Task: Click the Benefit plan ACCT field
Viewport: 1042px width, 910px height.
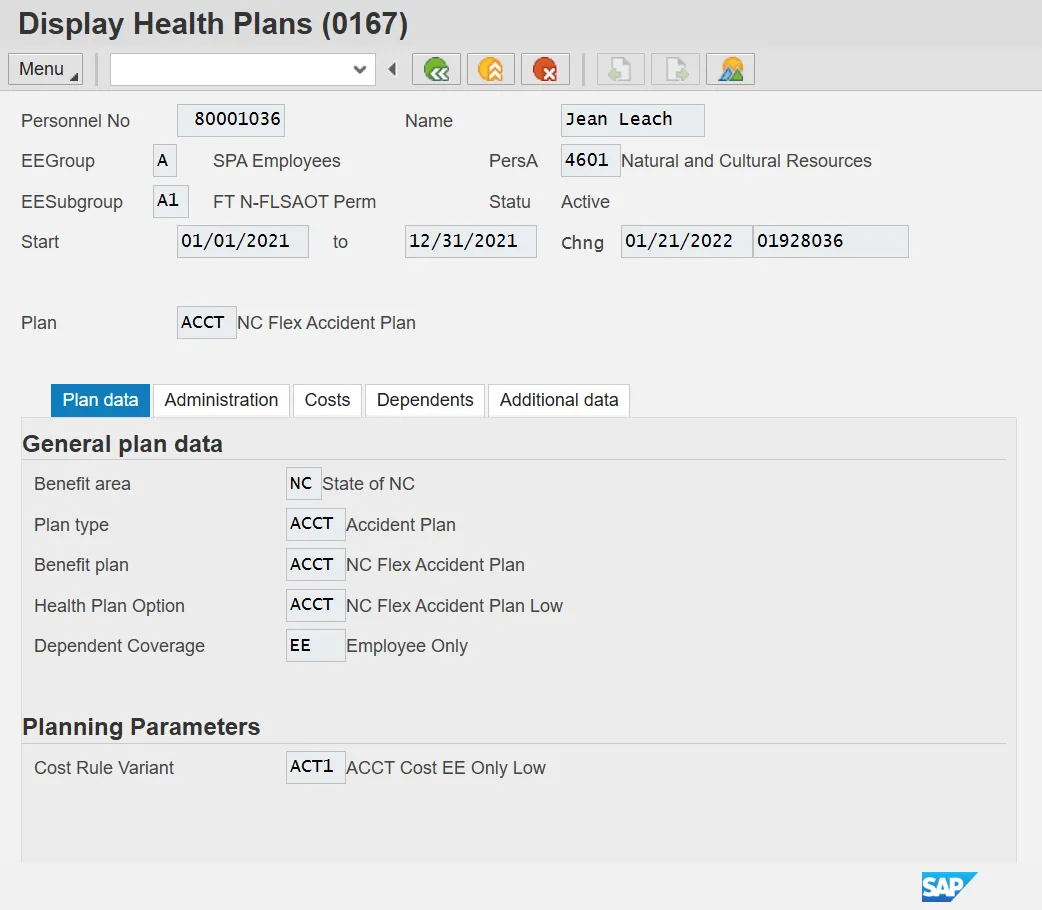Action: tap(316, 564)
